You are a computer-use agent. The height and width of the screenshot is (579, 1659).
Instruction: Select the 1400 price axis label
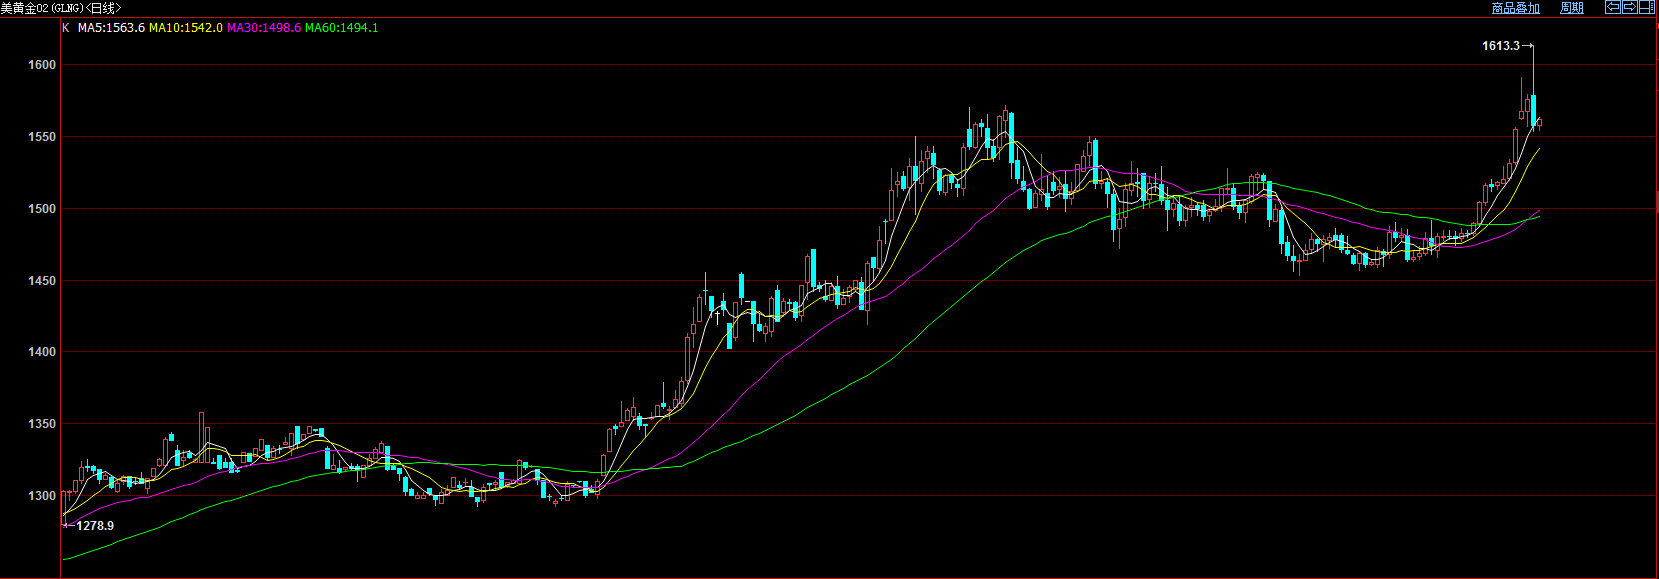[x=42, y=352]
